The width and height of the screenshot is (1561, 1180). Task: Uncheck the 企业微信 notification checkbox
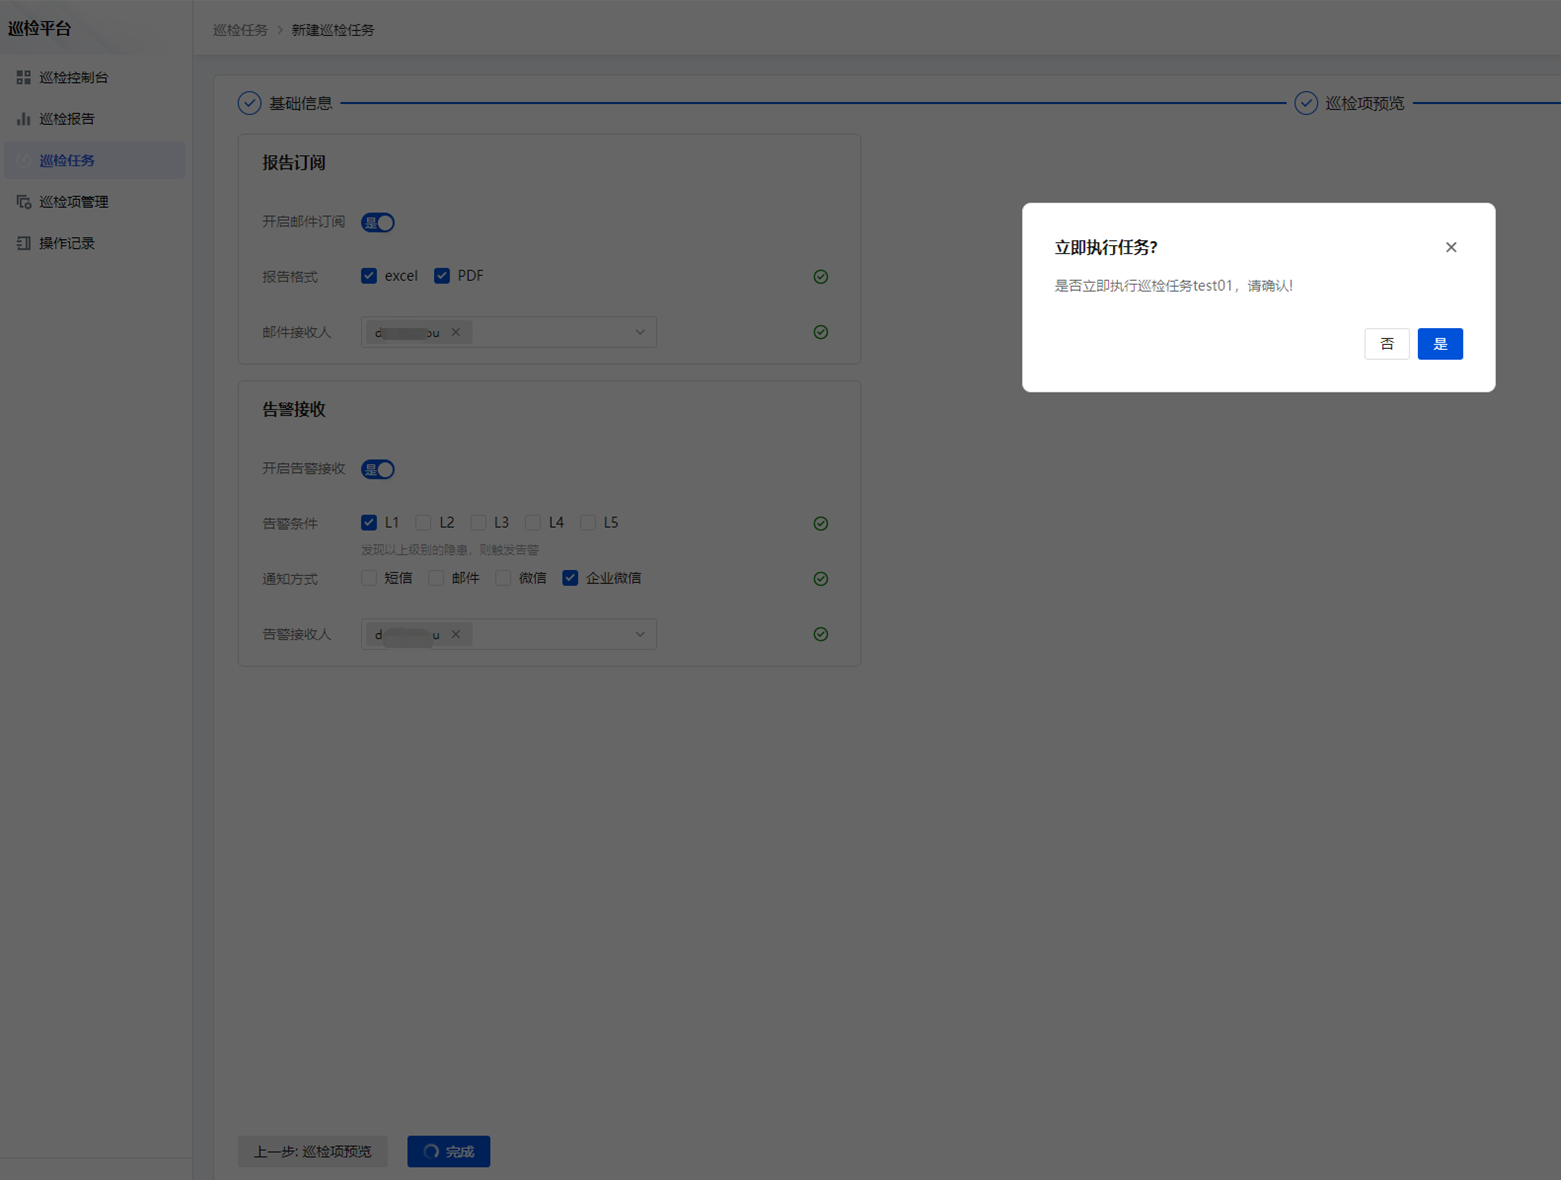point(570,578)
